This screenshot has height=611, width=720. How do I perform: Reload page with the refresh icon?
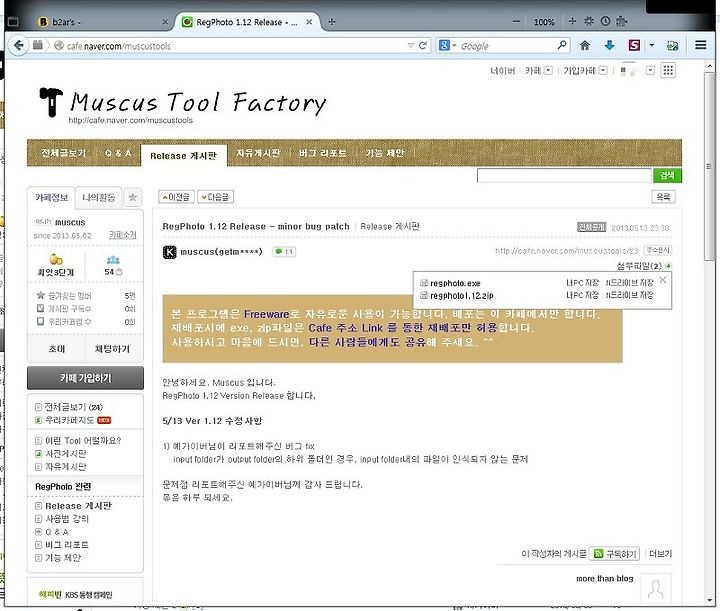(423, 45)
